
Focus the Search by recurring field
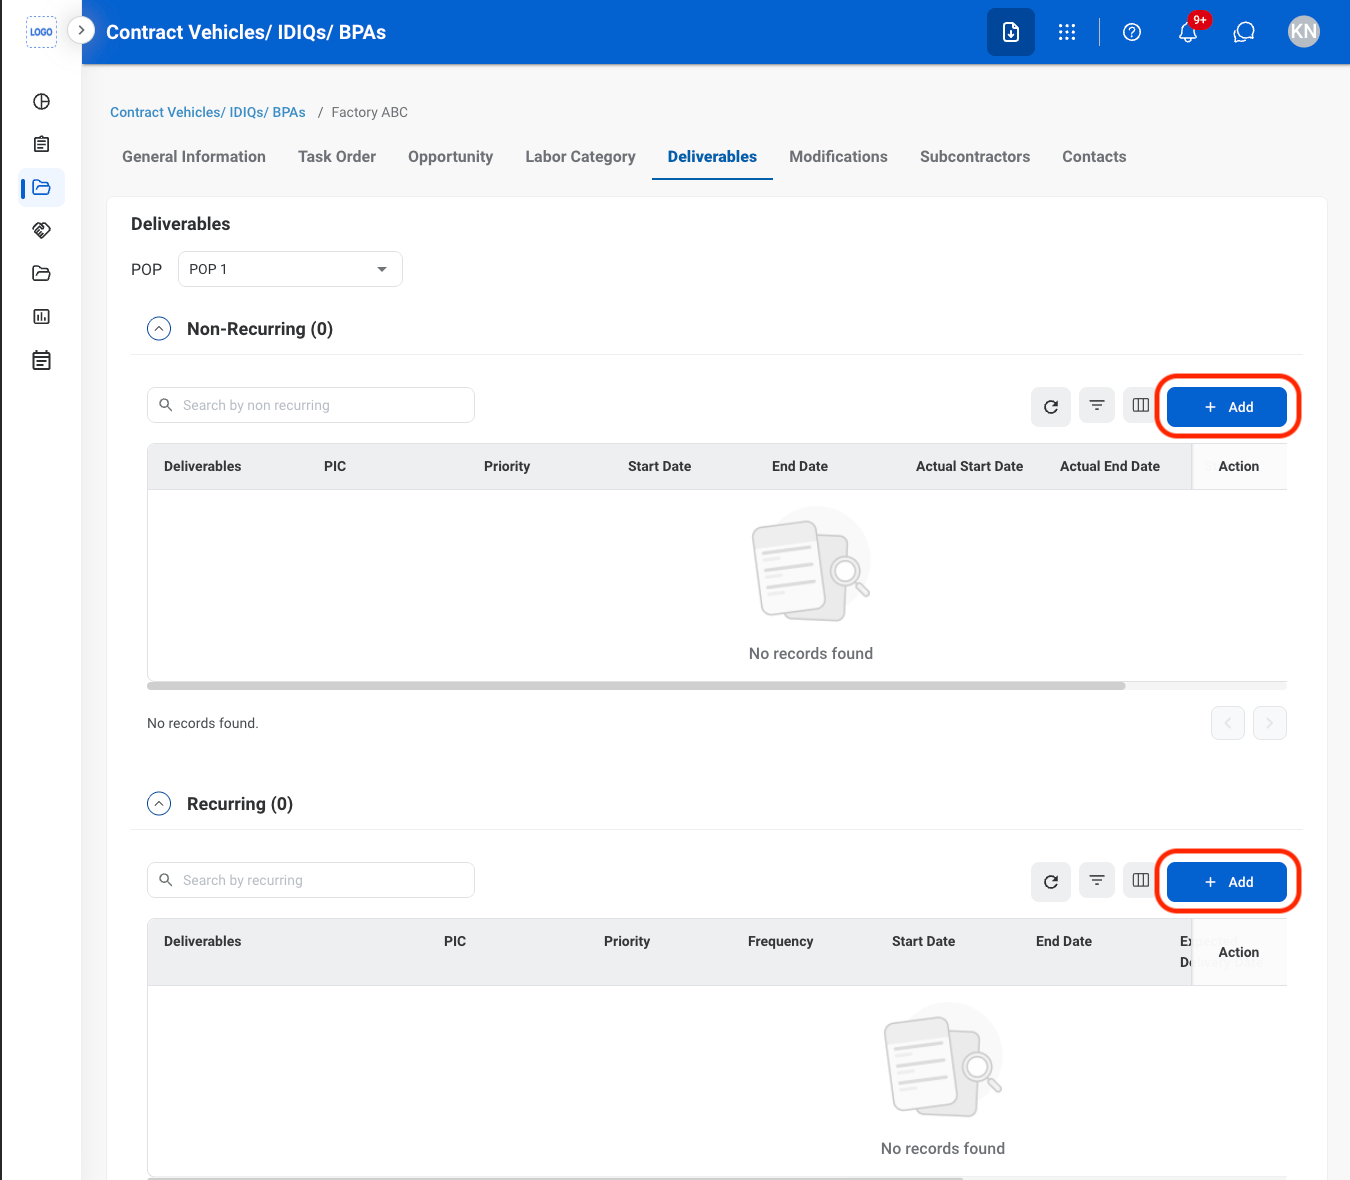pos(311,880)
